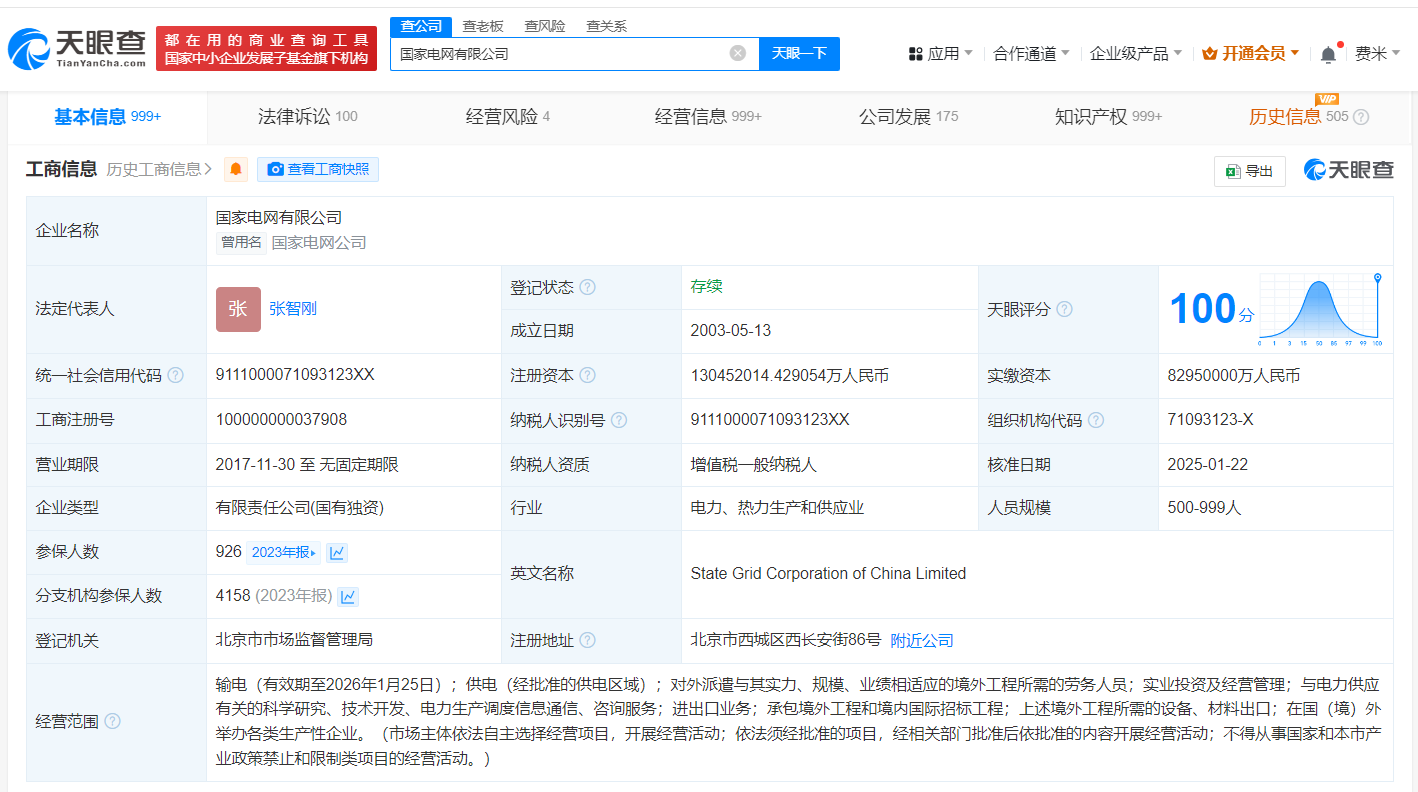Screen dimensions: 1418x792
Task: Open the 历史信息 VIP tab
Action: point(1298,117)
